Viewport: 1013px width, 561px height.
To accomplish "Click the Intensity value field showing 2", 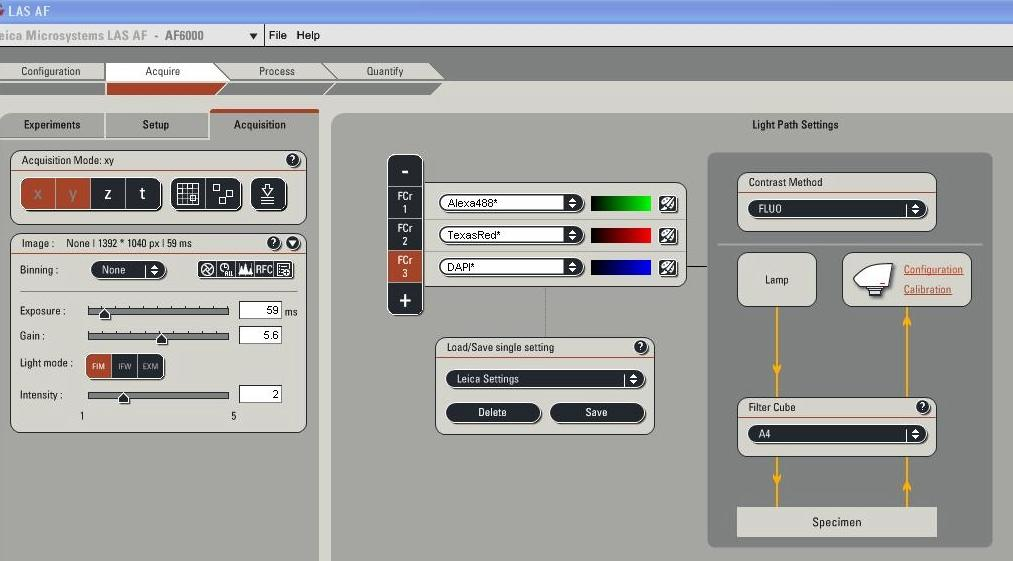I will tap(260, 394).
